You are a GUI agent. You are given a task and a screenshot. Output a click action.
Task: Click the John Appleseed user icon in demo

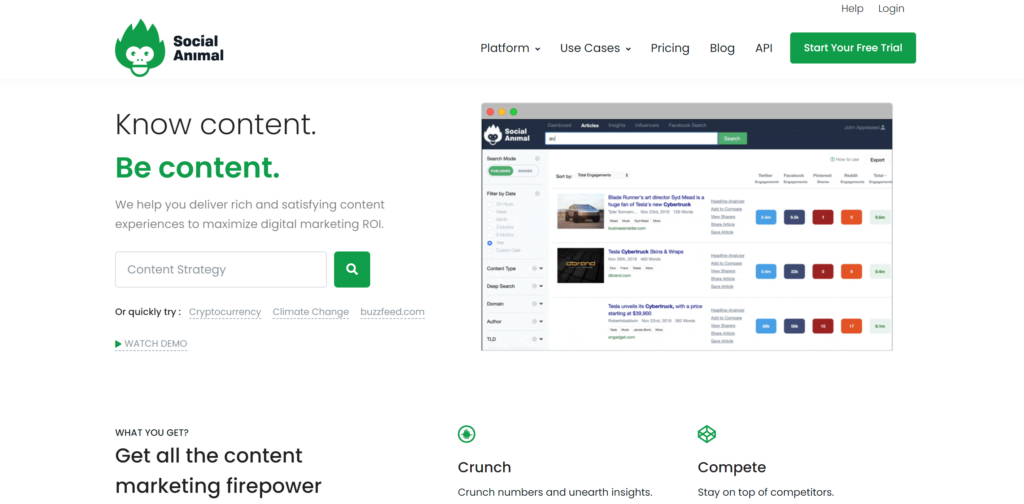pyautogui.click(x=883, y=127)
